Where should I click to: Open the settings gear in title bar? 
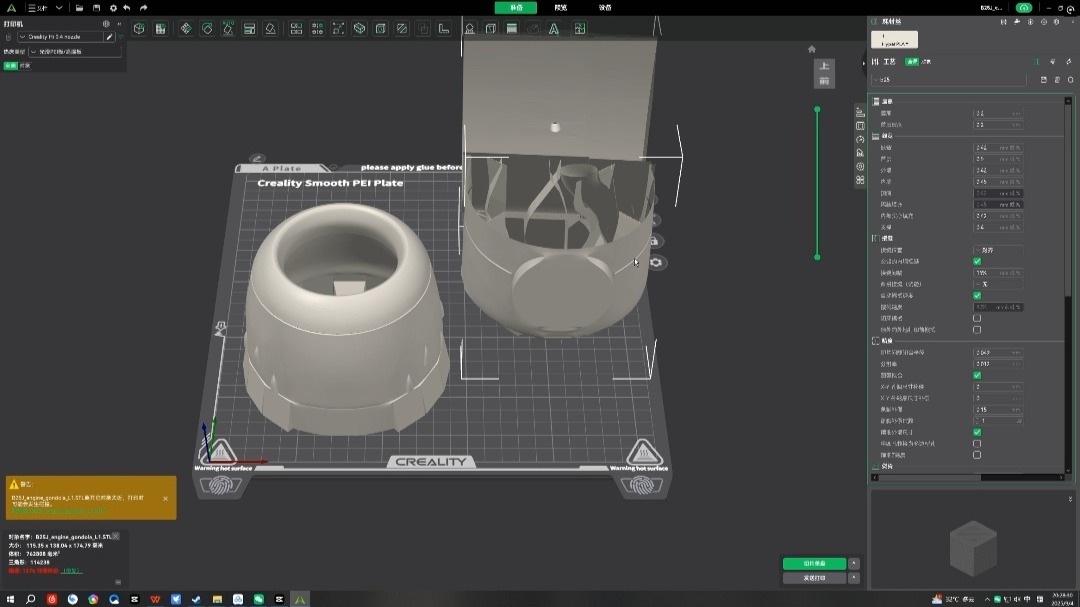(x=113, y=8)
